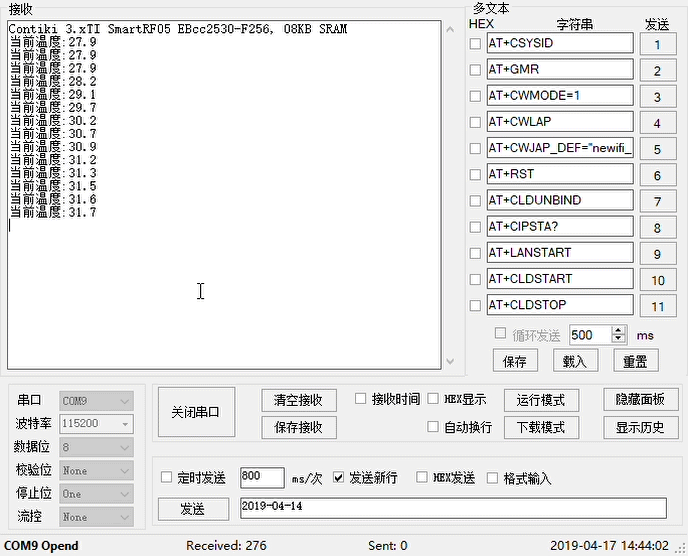Screen dimensions: 688x556
Task: Click the loop interval 500 ms field
Action: click(590, 335)
